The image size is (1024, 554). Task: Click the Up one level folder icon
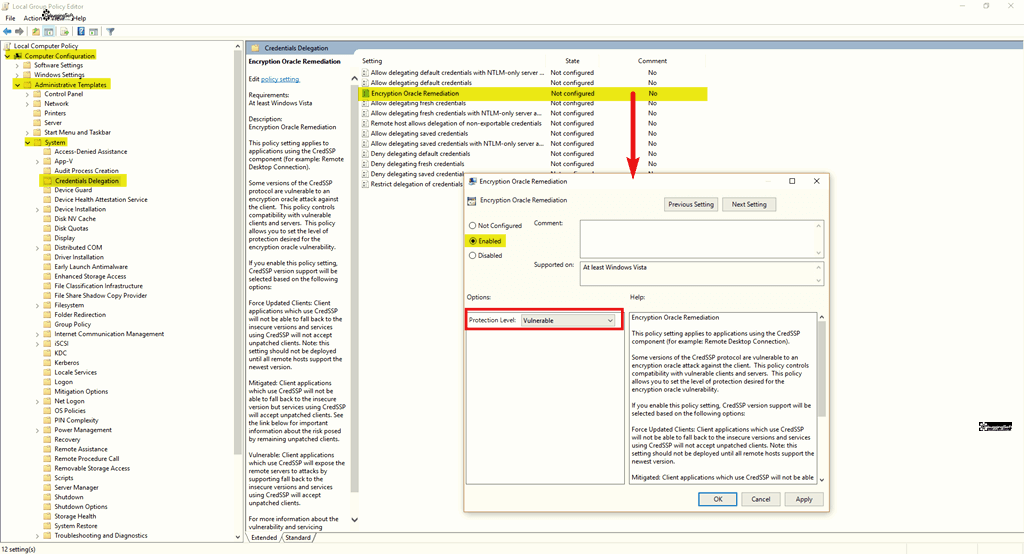pos(36,31)
